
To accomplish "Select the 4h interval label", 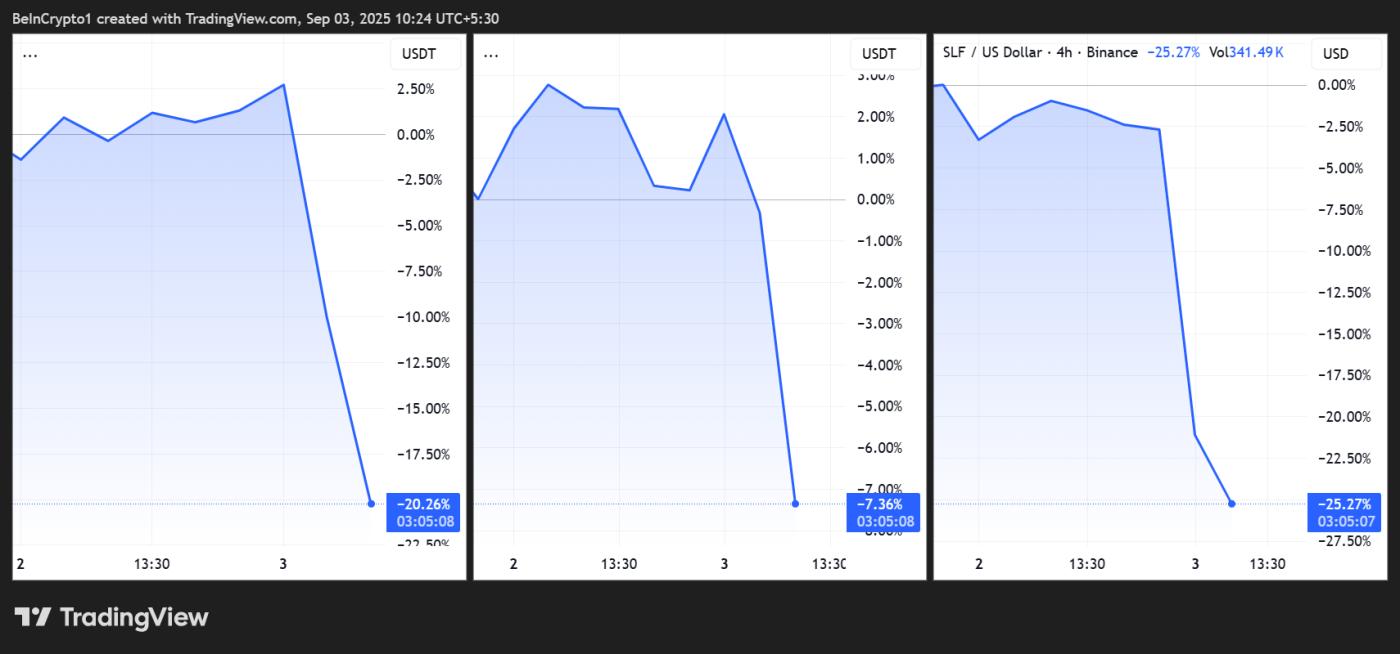I will [x=1067, y=52].
